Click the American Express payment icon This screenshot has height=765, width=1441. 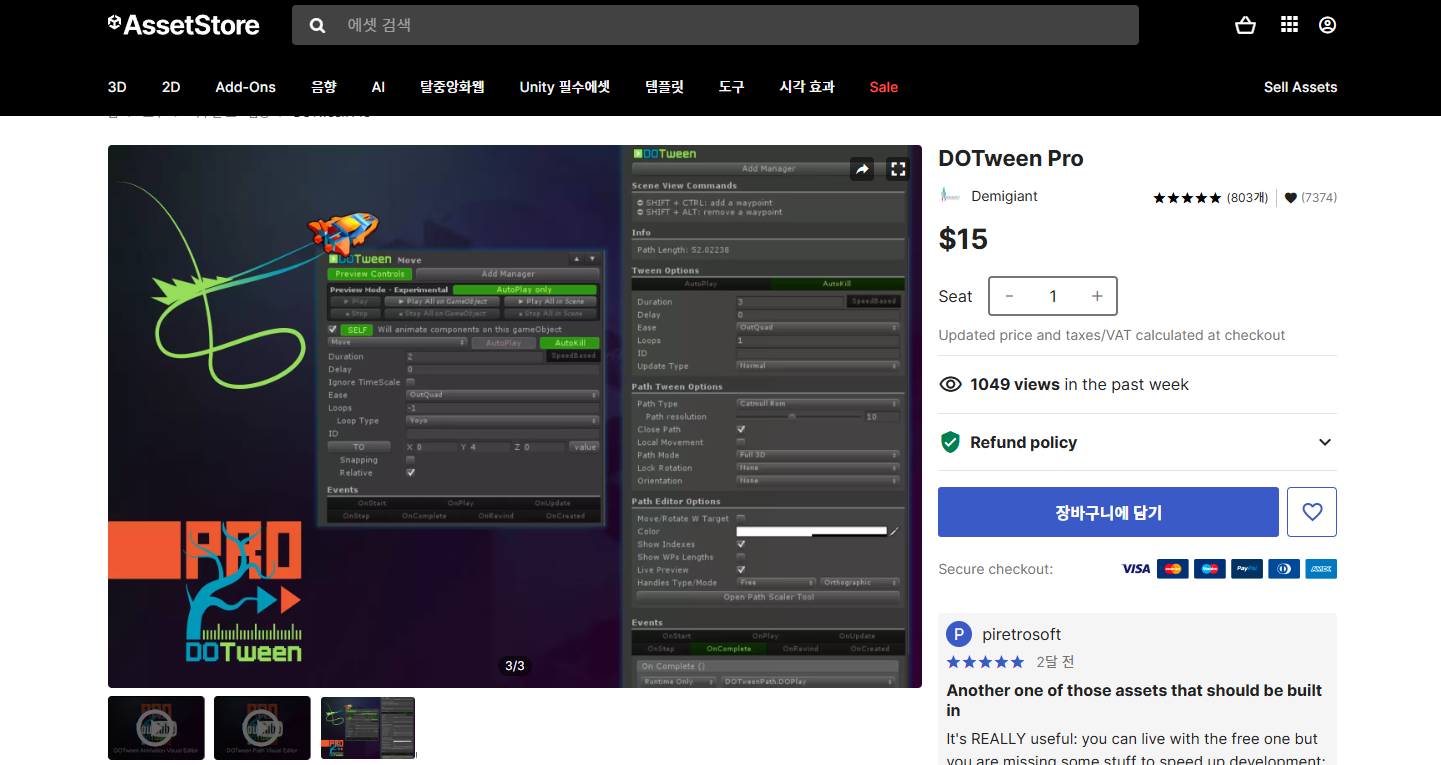1321,569
